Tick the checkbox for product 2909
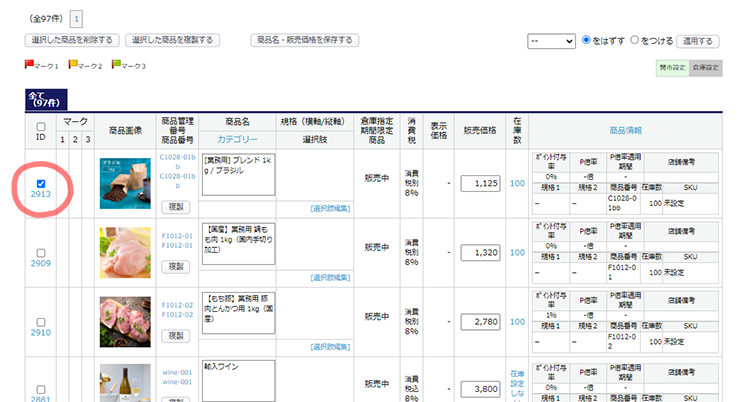 pyautogui.click(x=40, y=252)
